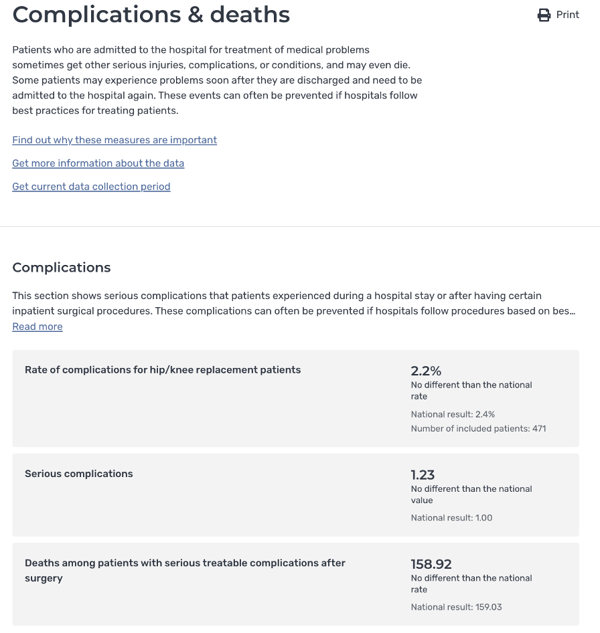Click the Complications section description text

(294, 303)
